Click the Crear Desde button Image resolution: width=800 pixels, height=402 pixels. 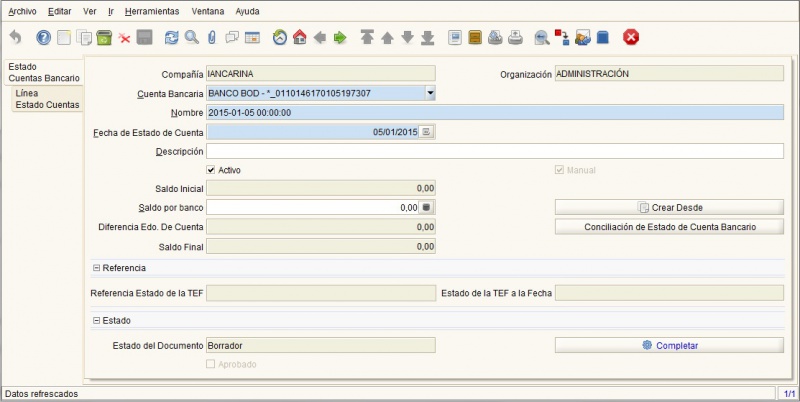click(x=669, y=208)
